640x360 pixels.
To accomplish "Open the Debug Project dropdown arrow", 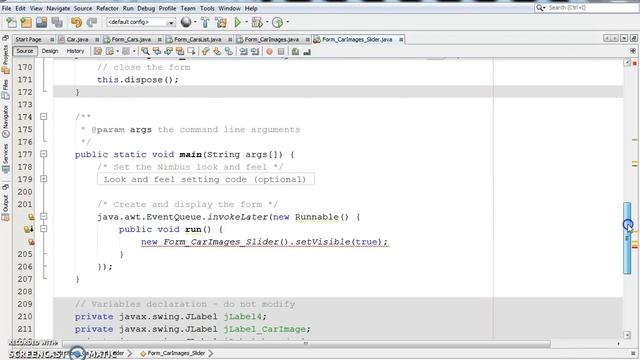I will pyautogui.click(x=267, y=22).
